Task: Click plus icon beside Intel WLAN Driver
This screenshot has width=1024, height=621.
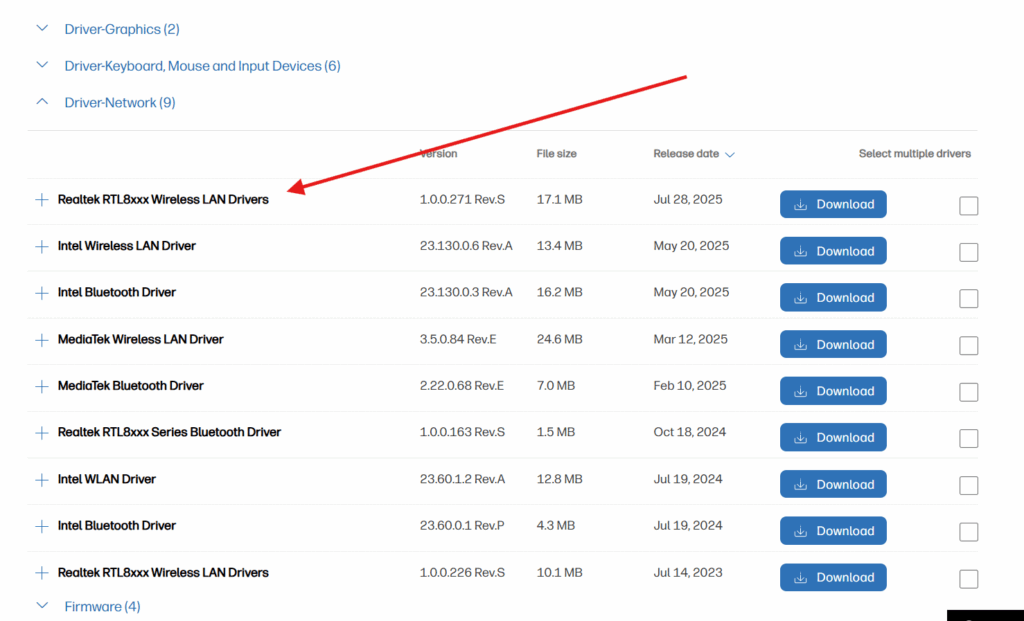Action: pos(41,480)
